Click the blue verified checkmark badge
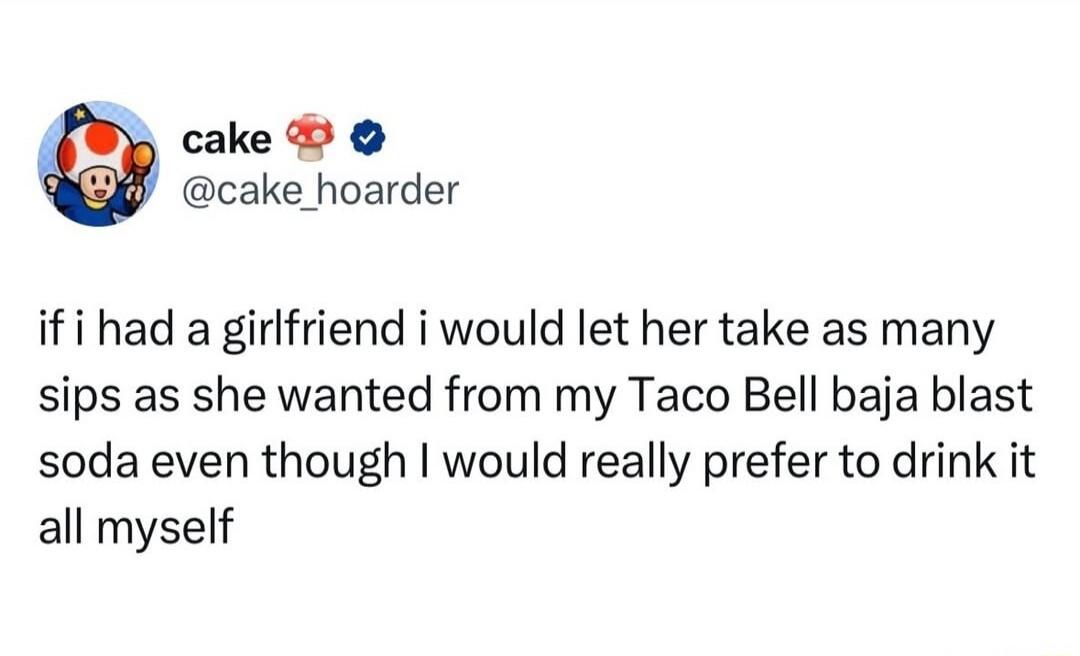 tap(368, 139)
